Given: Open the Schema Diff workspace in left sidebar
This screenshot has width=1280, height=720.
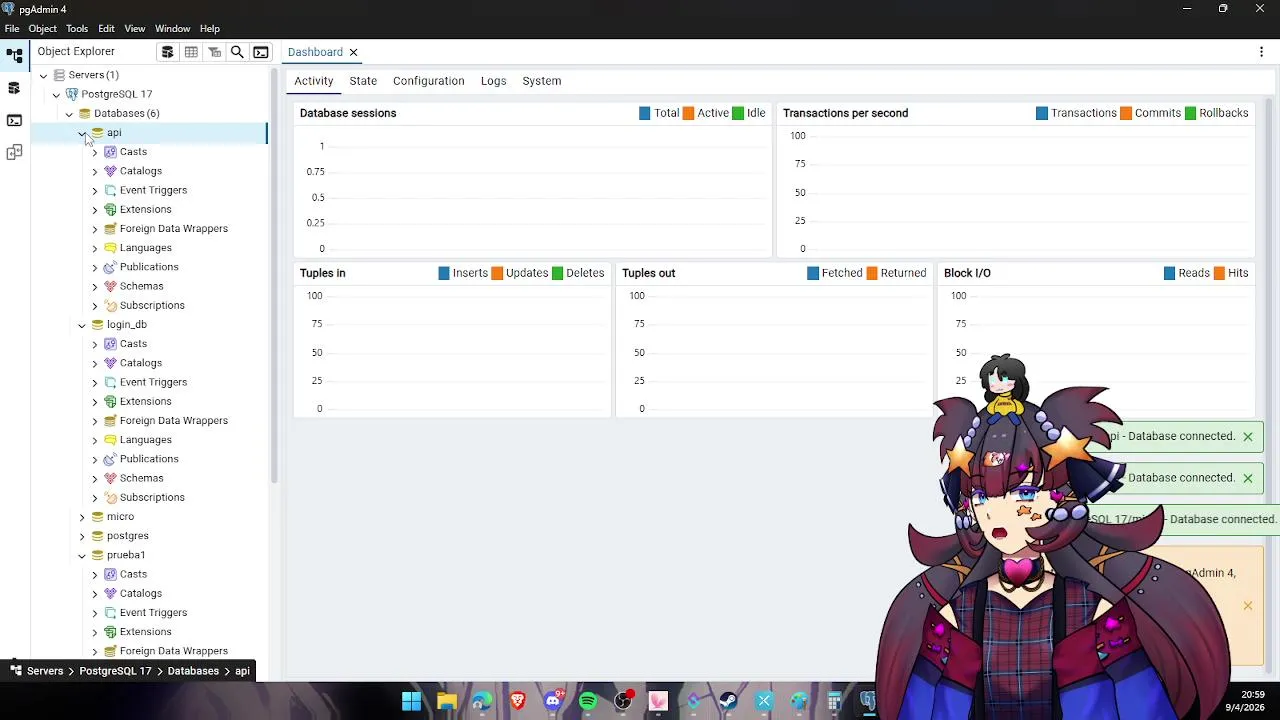Looking at the screenshot, I should tap(14, 152).
